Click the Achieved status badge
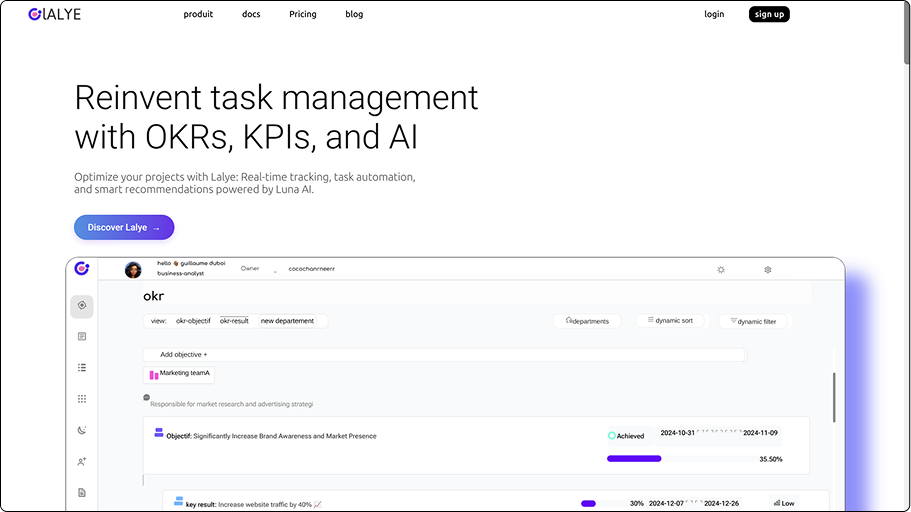This screenshot has width=911, height=512. click(626, 436)
